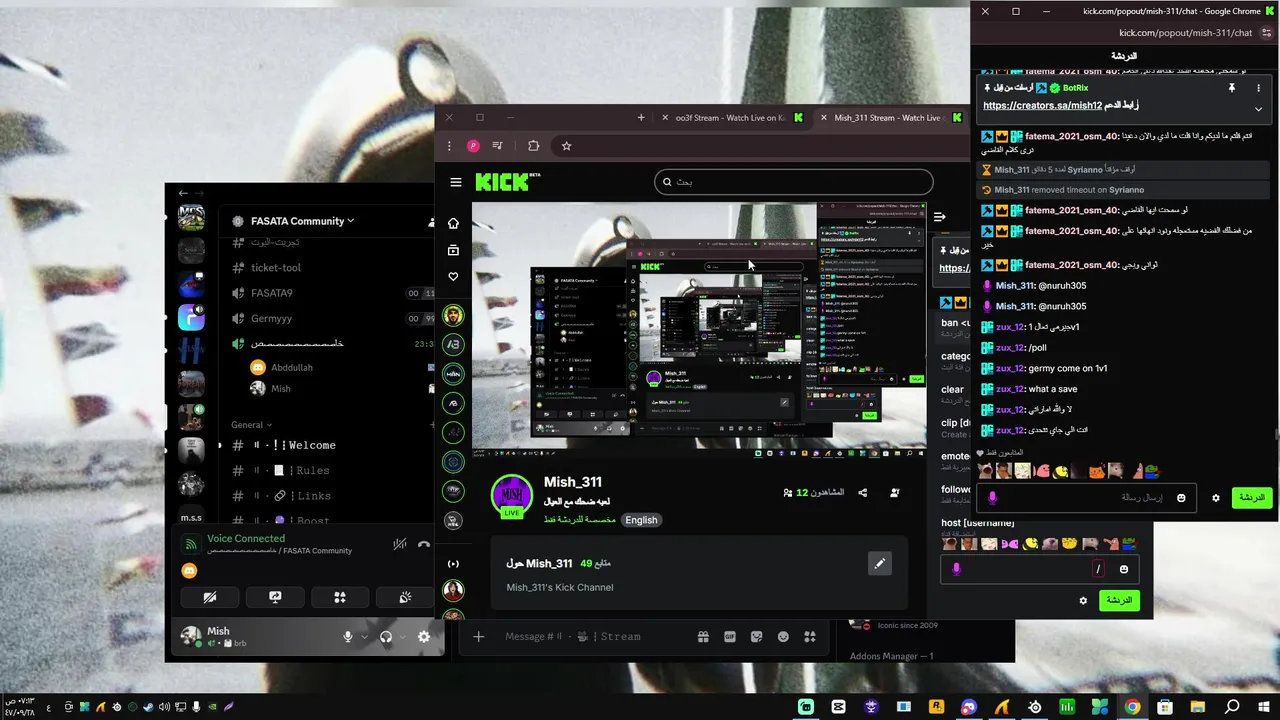Expand Discord microphone options arrow
The height and width of the screenshot is (720, 1280).
coord(364,637)
